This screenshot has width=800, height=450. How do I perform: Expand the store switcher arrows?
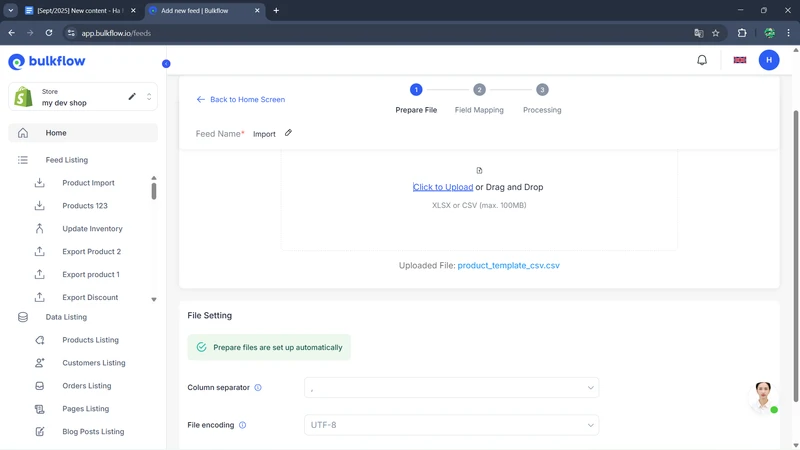(x=149, y=97)
